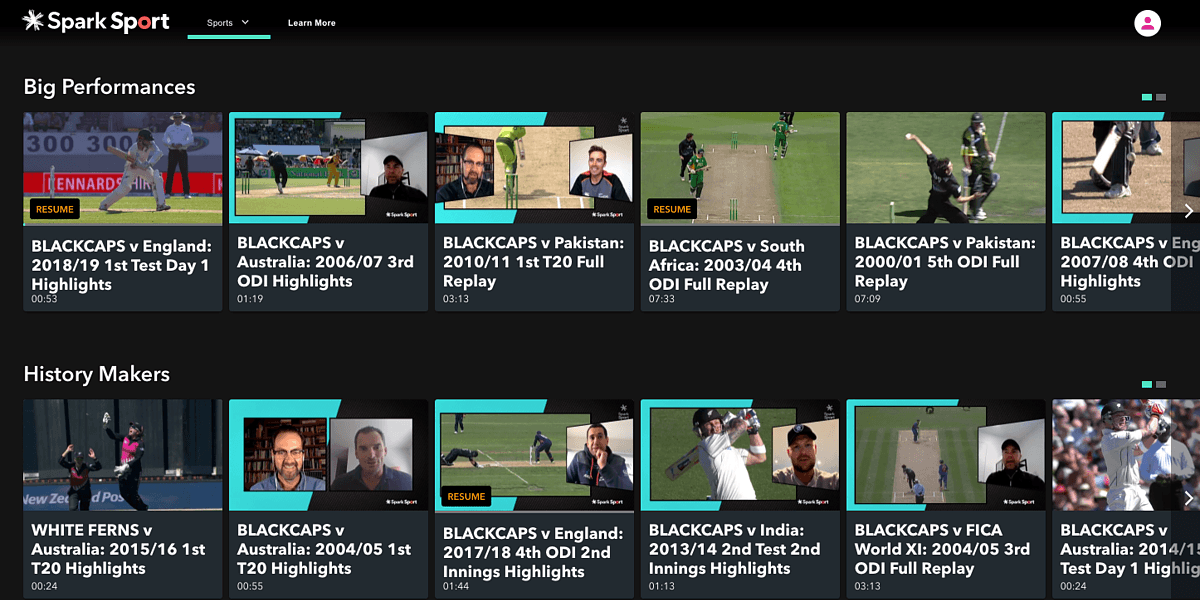Resume BLACKCAPS v South Africa 2003/04 replay

(671, 209)
